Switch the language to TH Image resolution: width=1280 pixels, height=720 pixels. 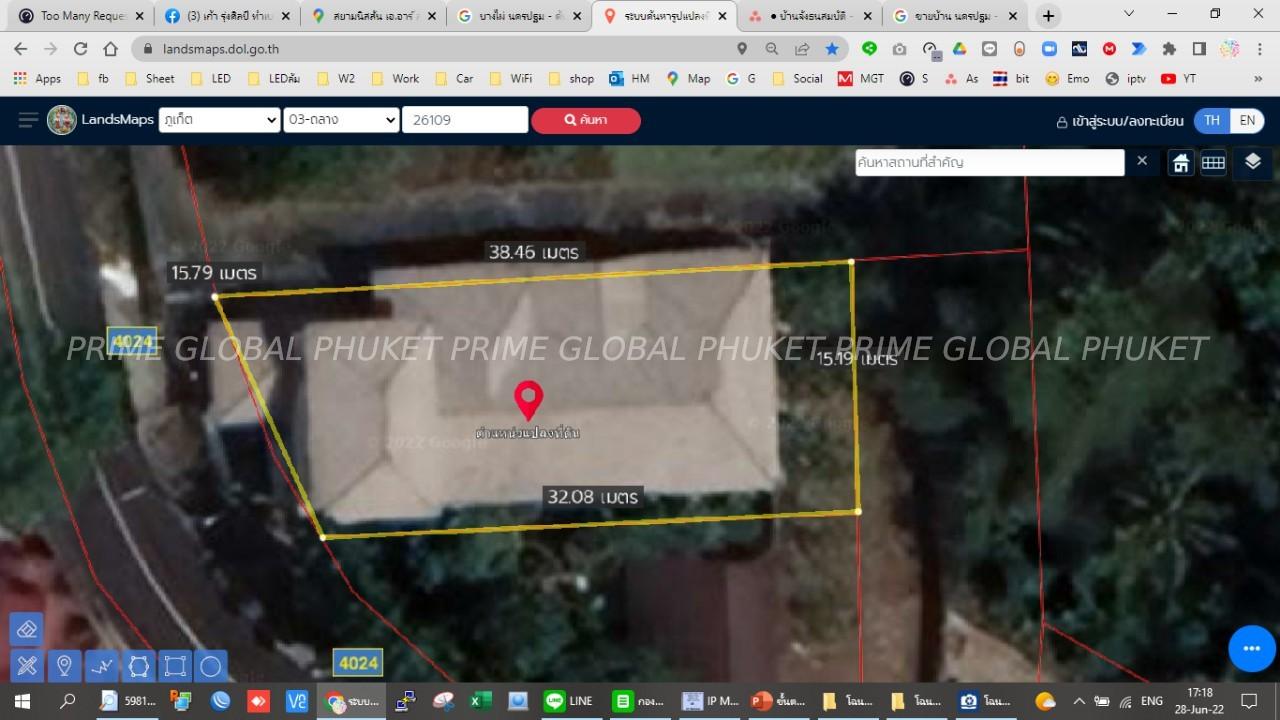pos(1212,120)
